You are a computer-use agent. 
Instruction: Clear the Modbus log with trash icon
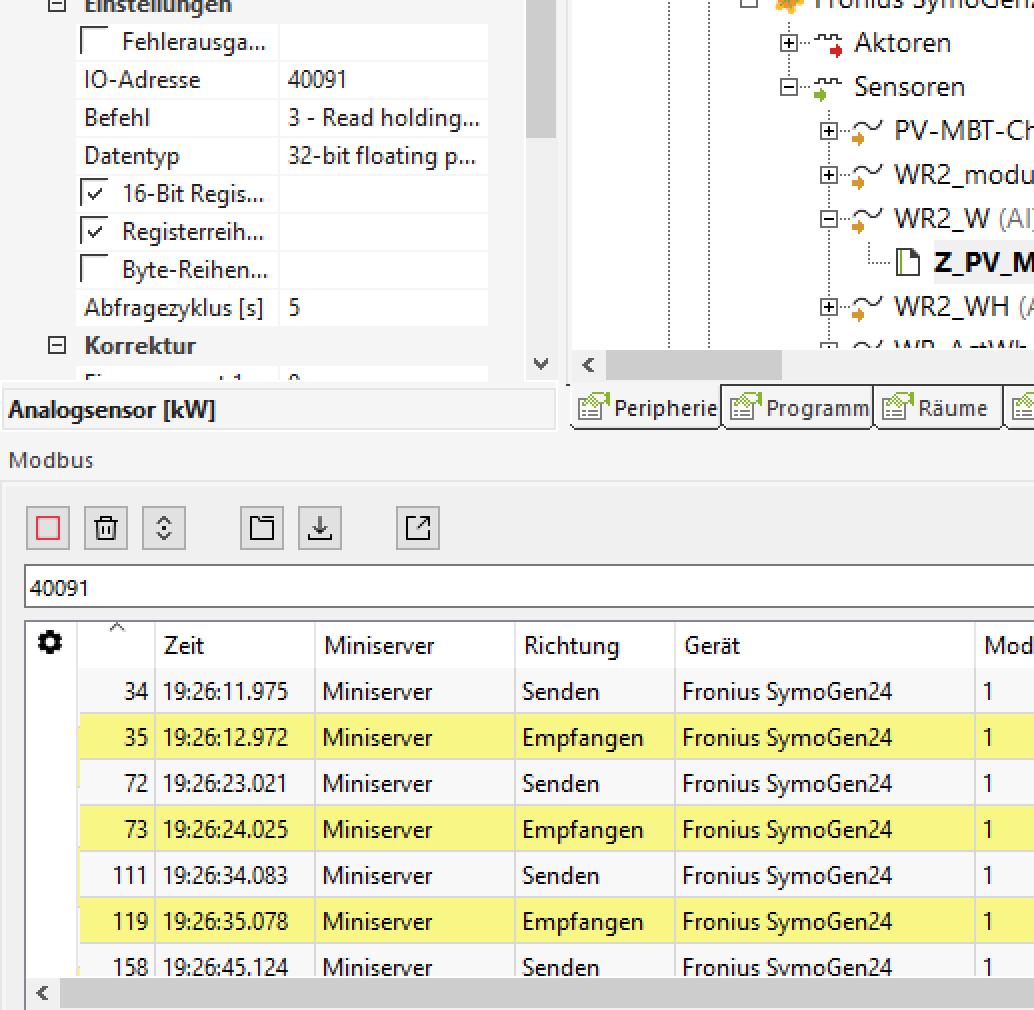pos(106,528)
